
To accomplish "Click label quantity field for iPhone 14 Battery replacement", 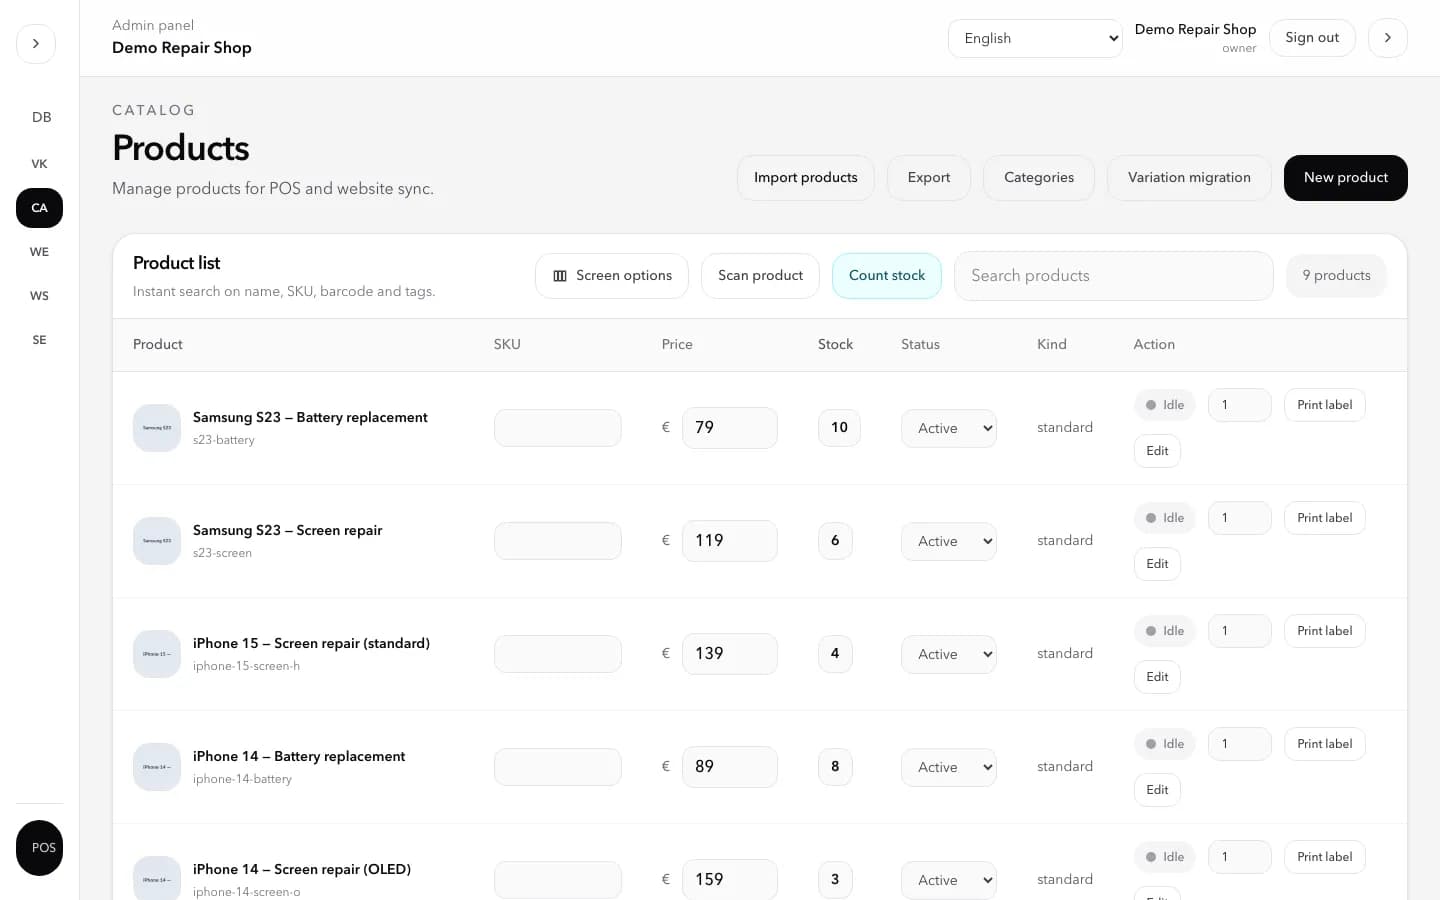I will pyautogui.click(x=1240, y=744).
